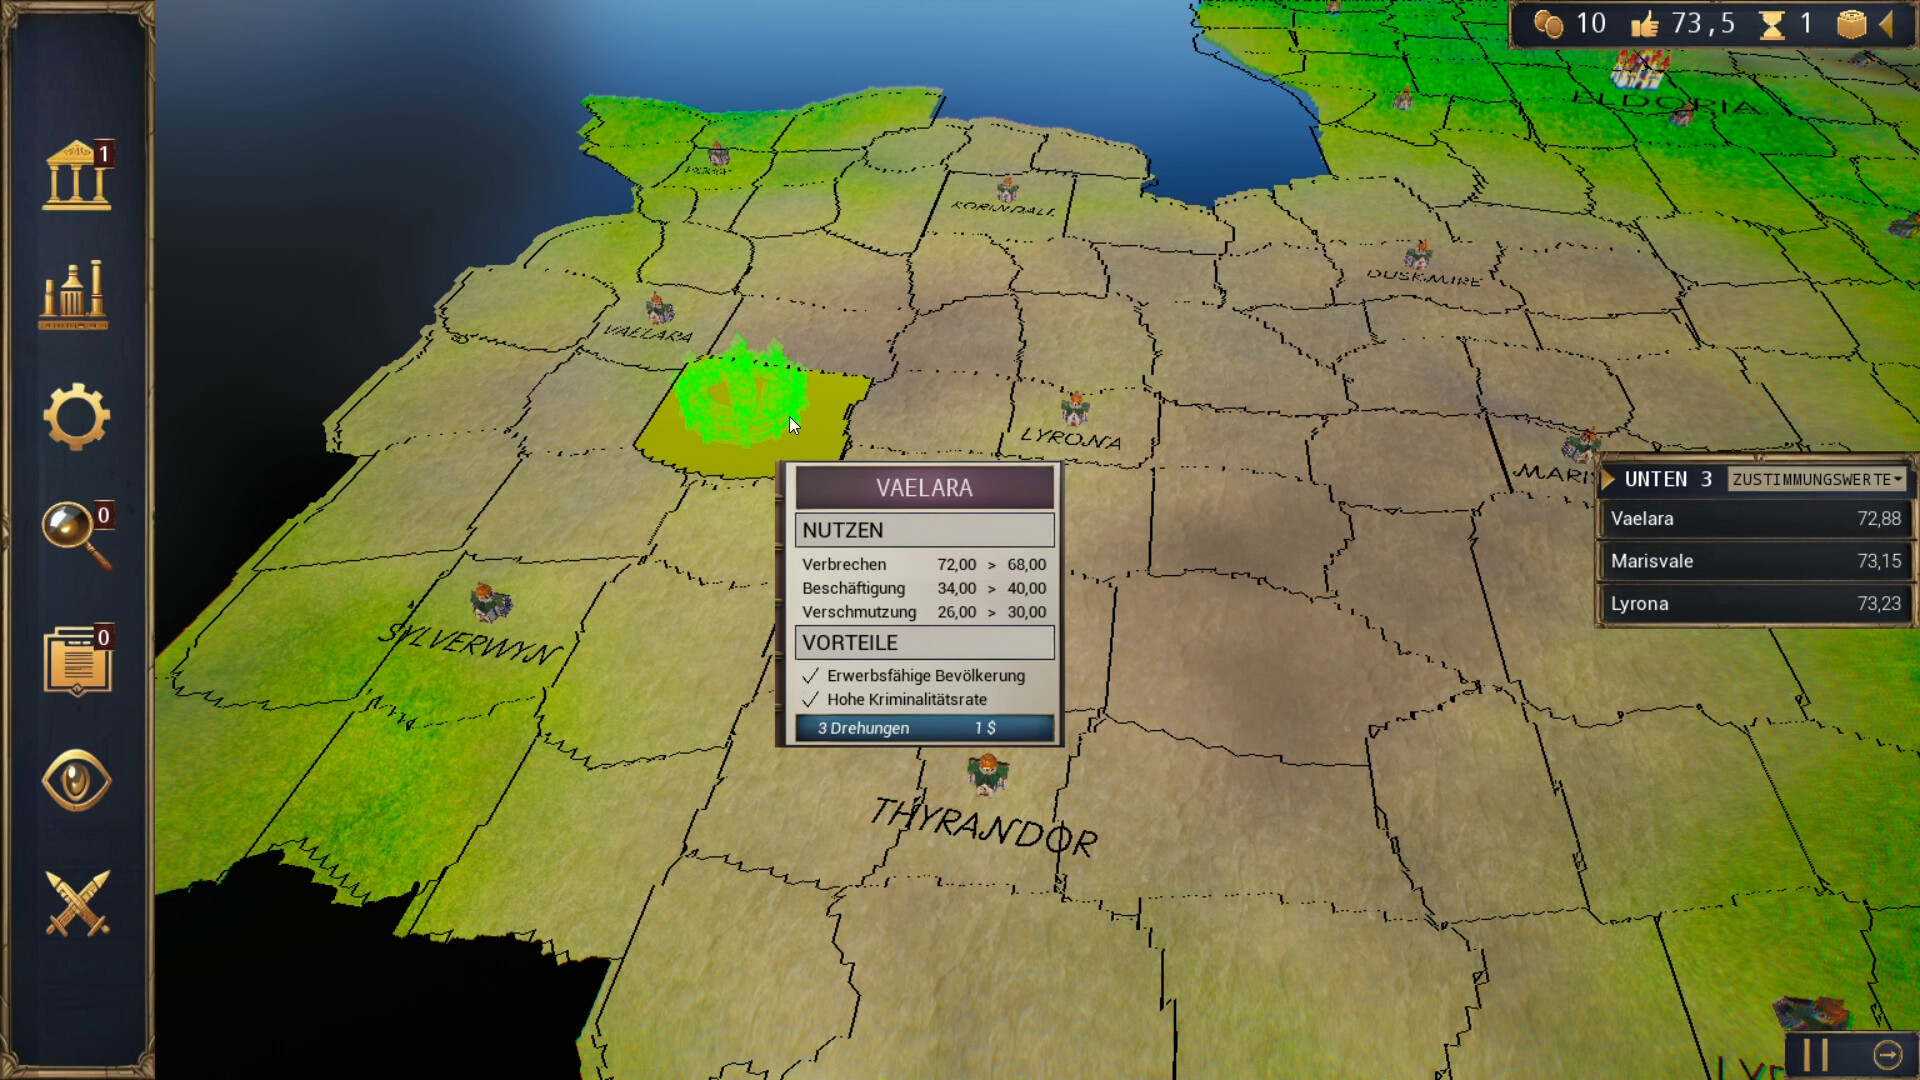This screenshot has height=1080, width=1920.
Task: Toggle the Hohe Kriminalitätsrate checkmark
Action: coord(811,700)
